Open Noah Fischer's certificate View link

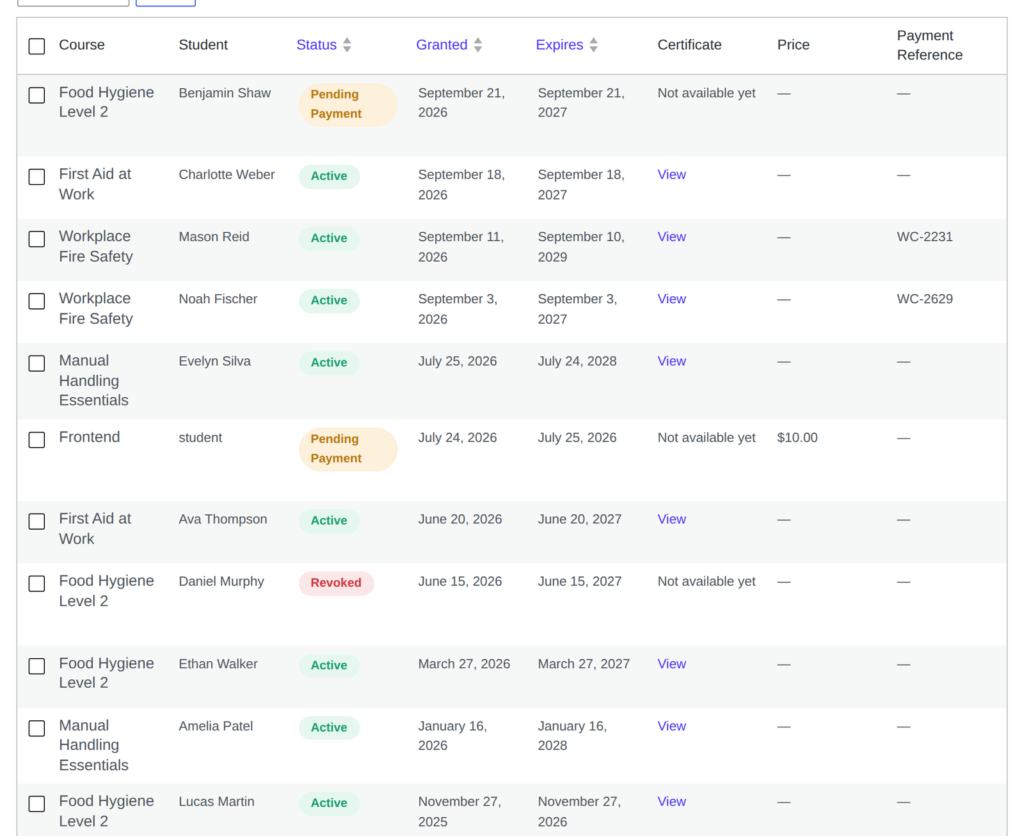[671, 299]
